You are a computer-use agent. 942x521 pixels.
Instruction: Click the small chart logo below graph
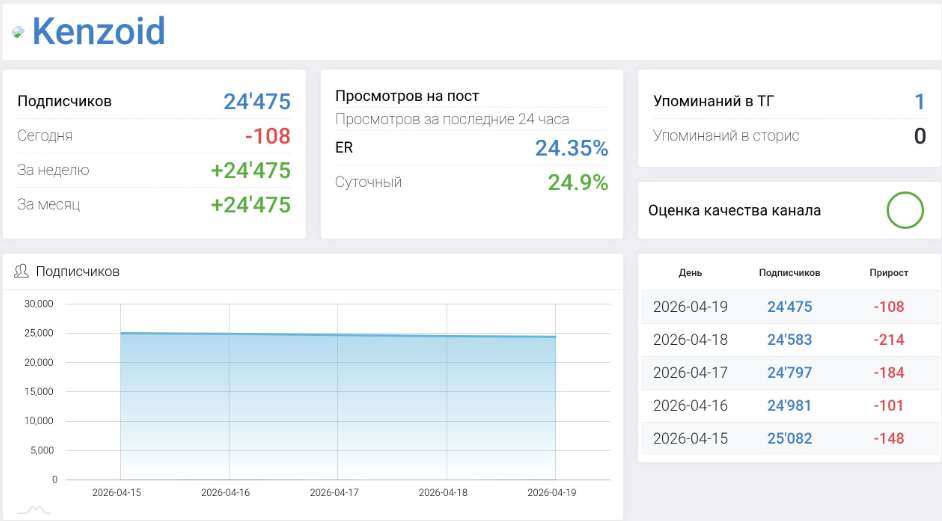tap(34, 510)
